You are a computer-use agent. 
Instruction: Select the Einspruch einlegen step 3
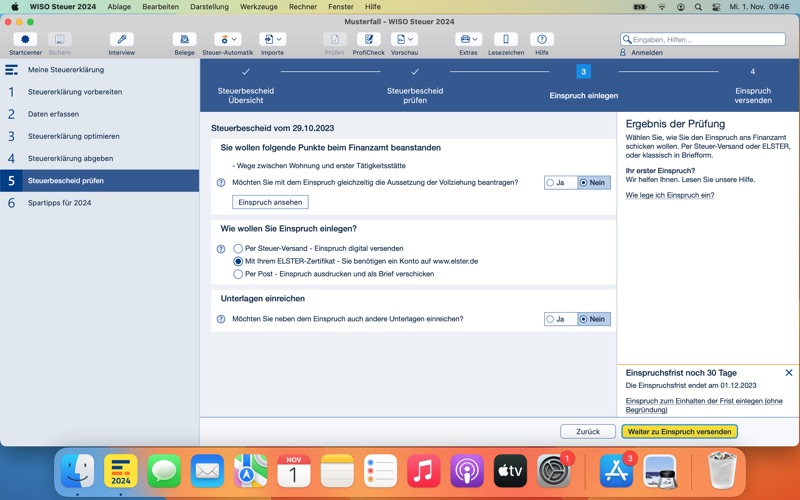coord(583,83)
